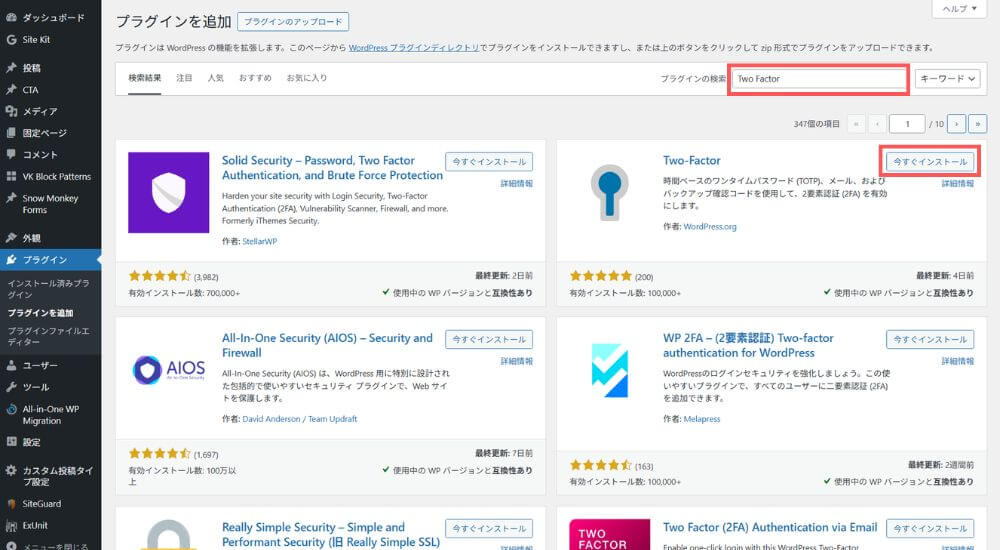Jump to last page of results
The height and width of the screenshot is (550, 1000).
(978, 124)
